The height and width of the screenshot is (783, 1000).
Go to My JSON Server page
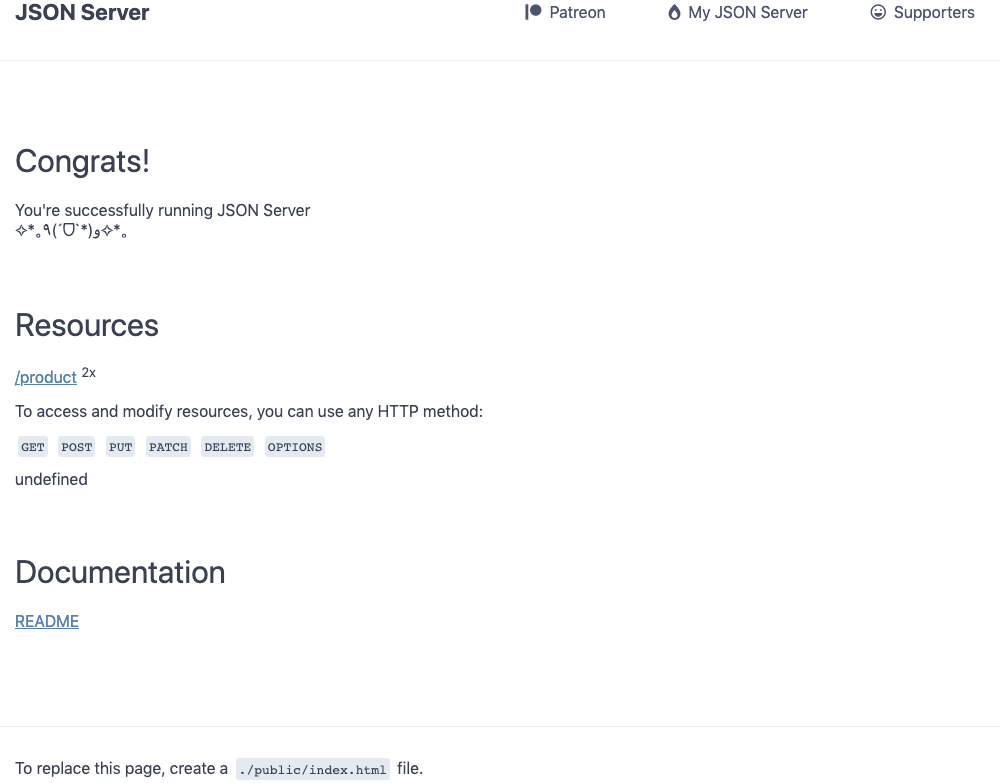click(747, 13)
